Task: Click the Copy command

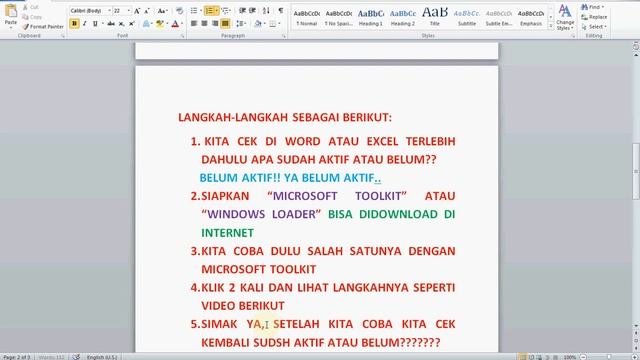Action: point(32,17)
